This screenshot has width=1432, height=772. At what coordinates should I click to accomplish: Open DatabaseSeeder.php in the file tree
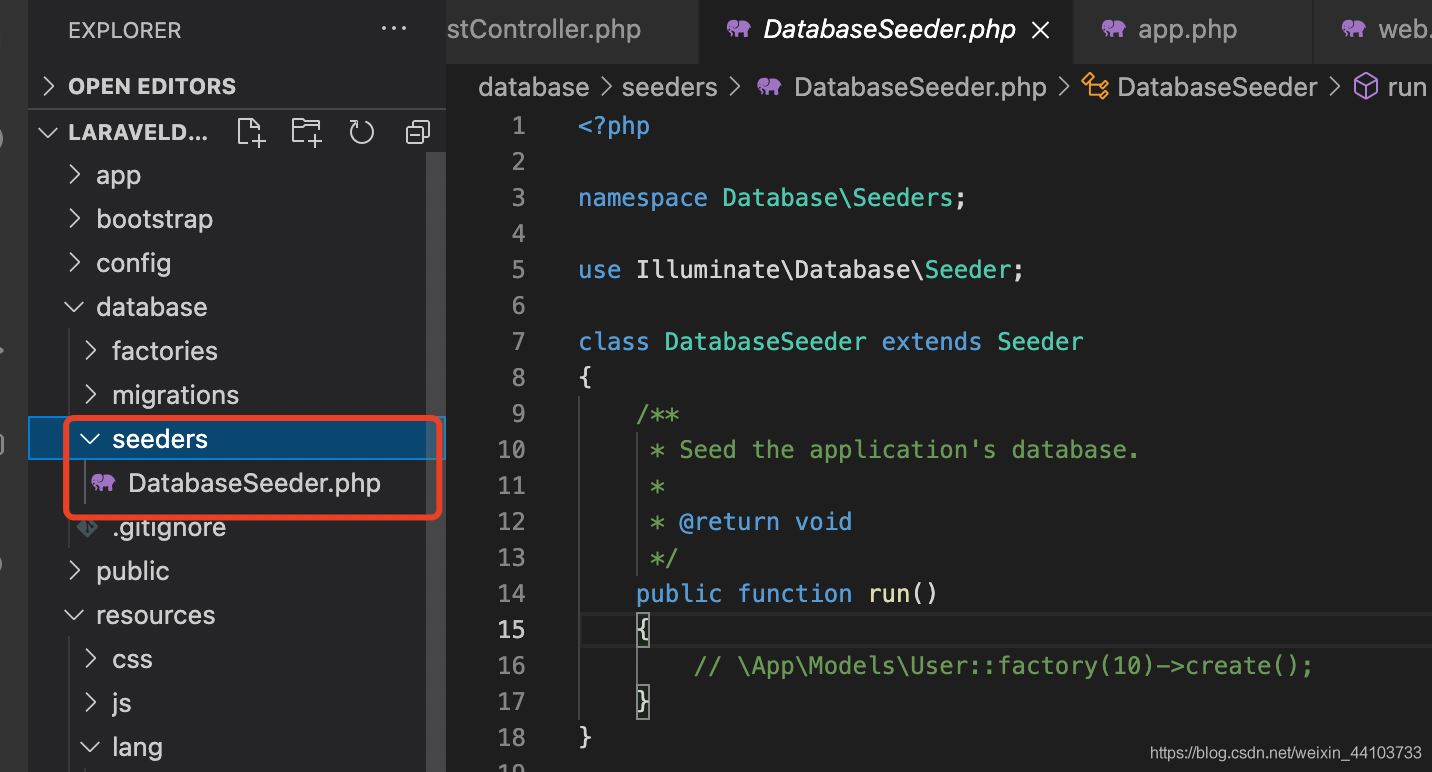coord(254,483)
